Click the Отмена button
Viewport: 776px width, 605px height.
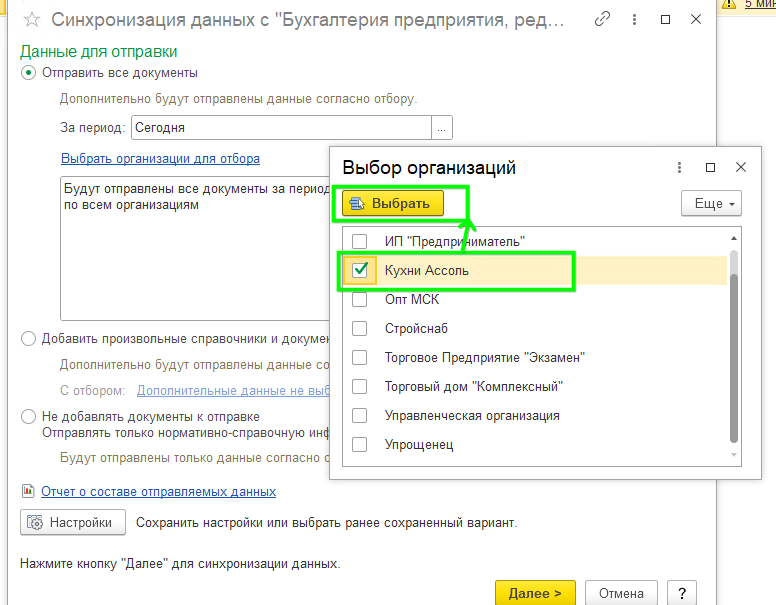coord(621,593)
